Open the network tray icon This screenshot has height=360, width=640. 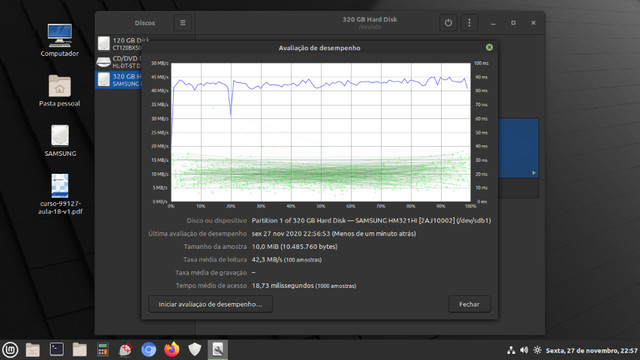click(x=511, y=350)
